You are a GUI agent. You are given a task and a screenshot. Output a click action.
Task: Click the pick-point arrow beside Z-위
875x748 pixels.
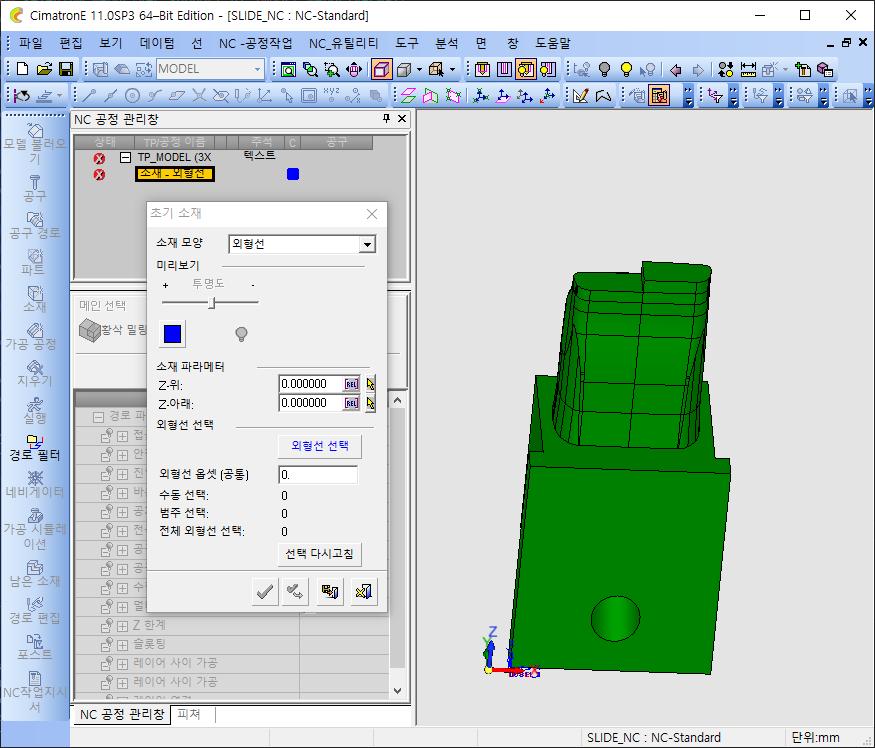pyautogui.click(x=370, y=384)
